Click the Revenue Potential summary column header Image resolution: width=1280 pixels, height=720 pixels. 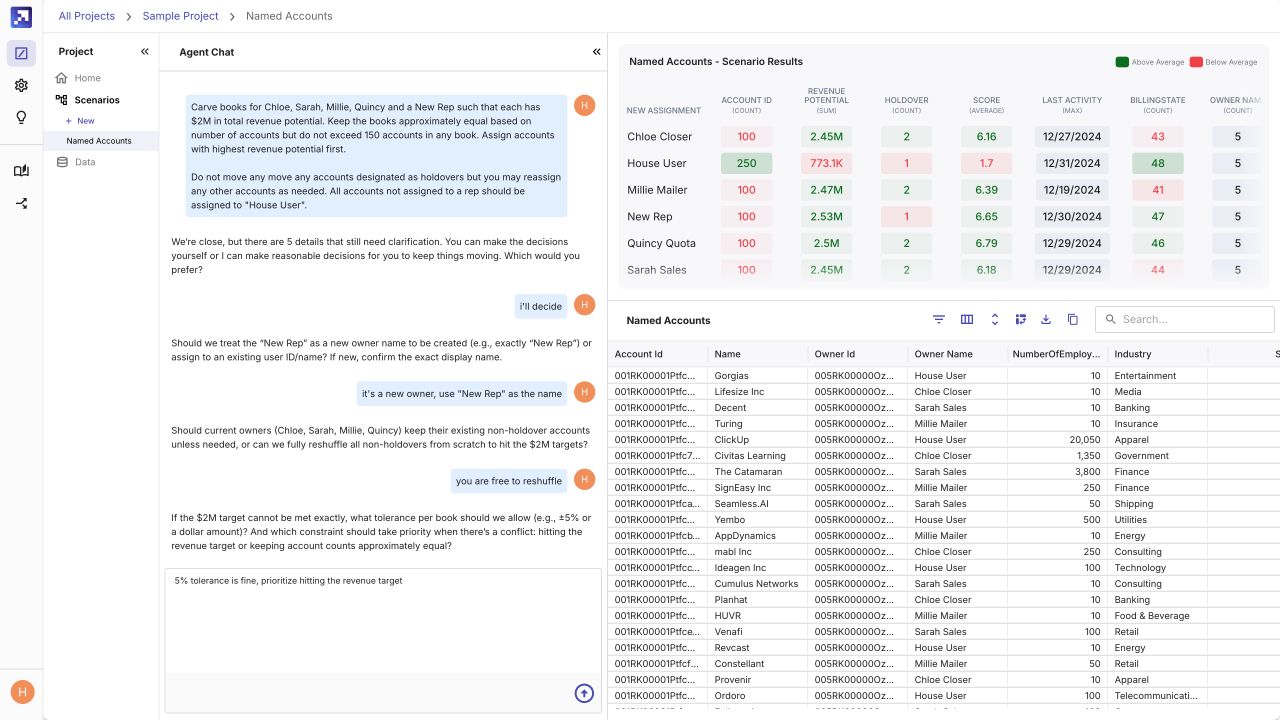[x=826, y=100]
